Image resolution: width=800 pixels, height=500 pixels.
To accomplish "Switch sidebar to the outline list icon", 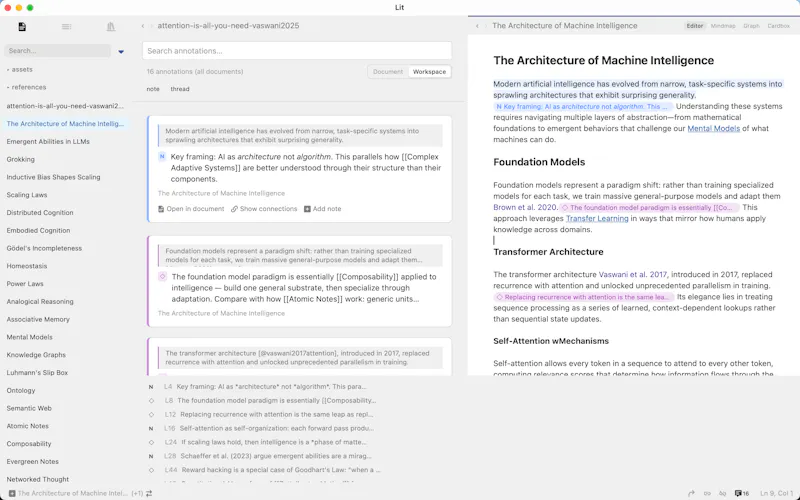I will pyautogui.click(x=66, y=27).
